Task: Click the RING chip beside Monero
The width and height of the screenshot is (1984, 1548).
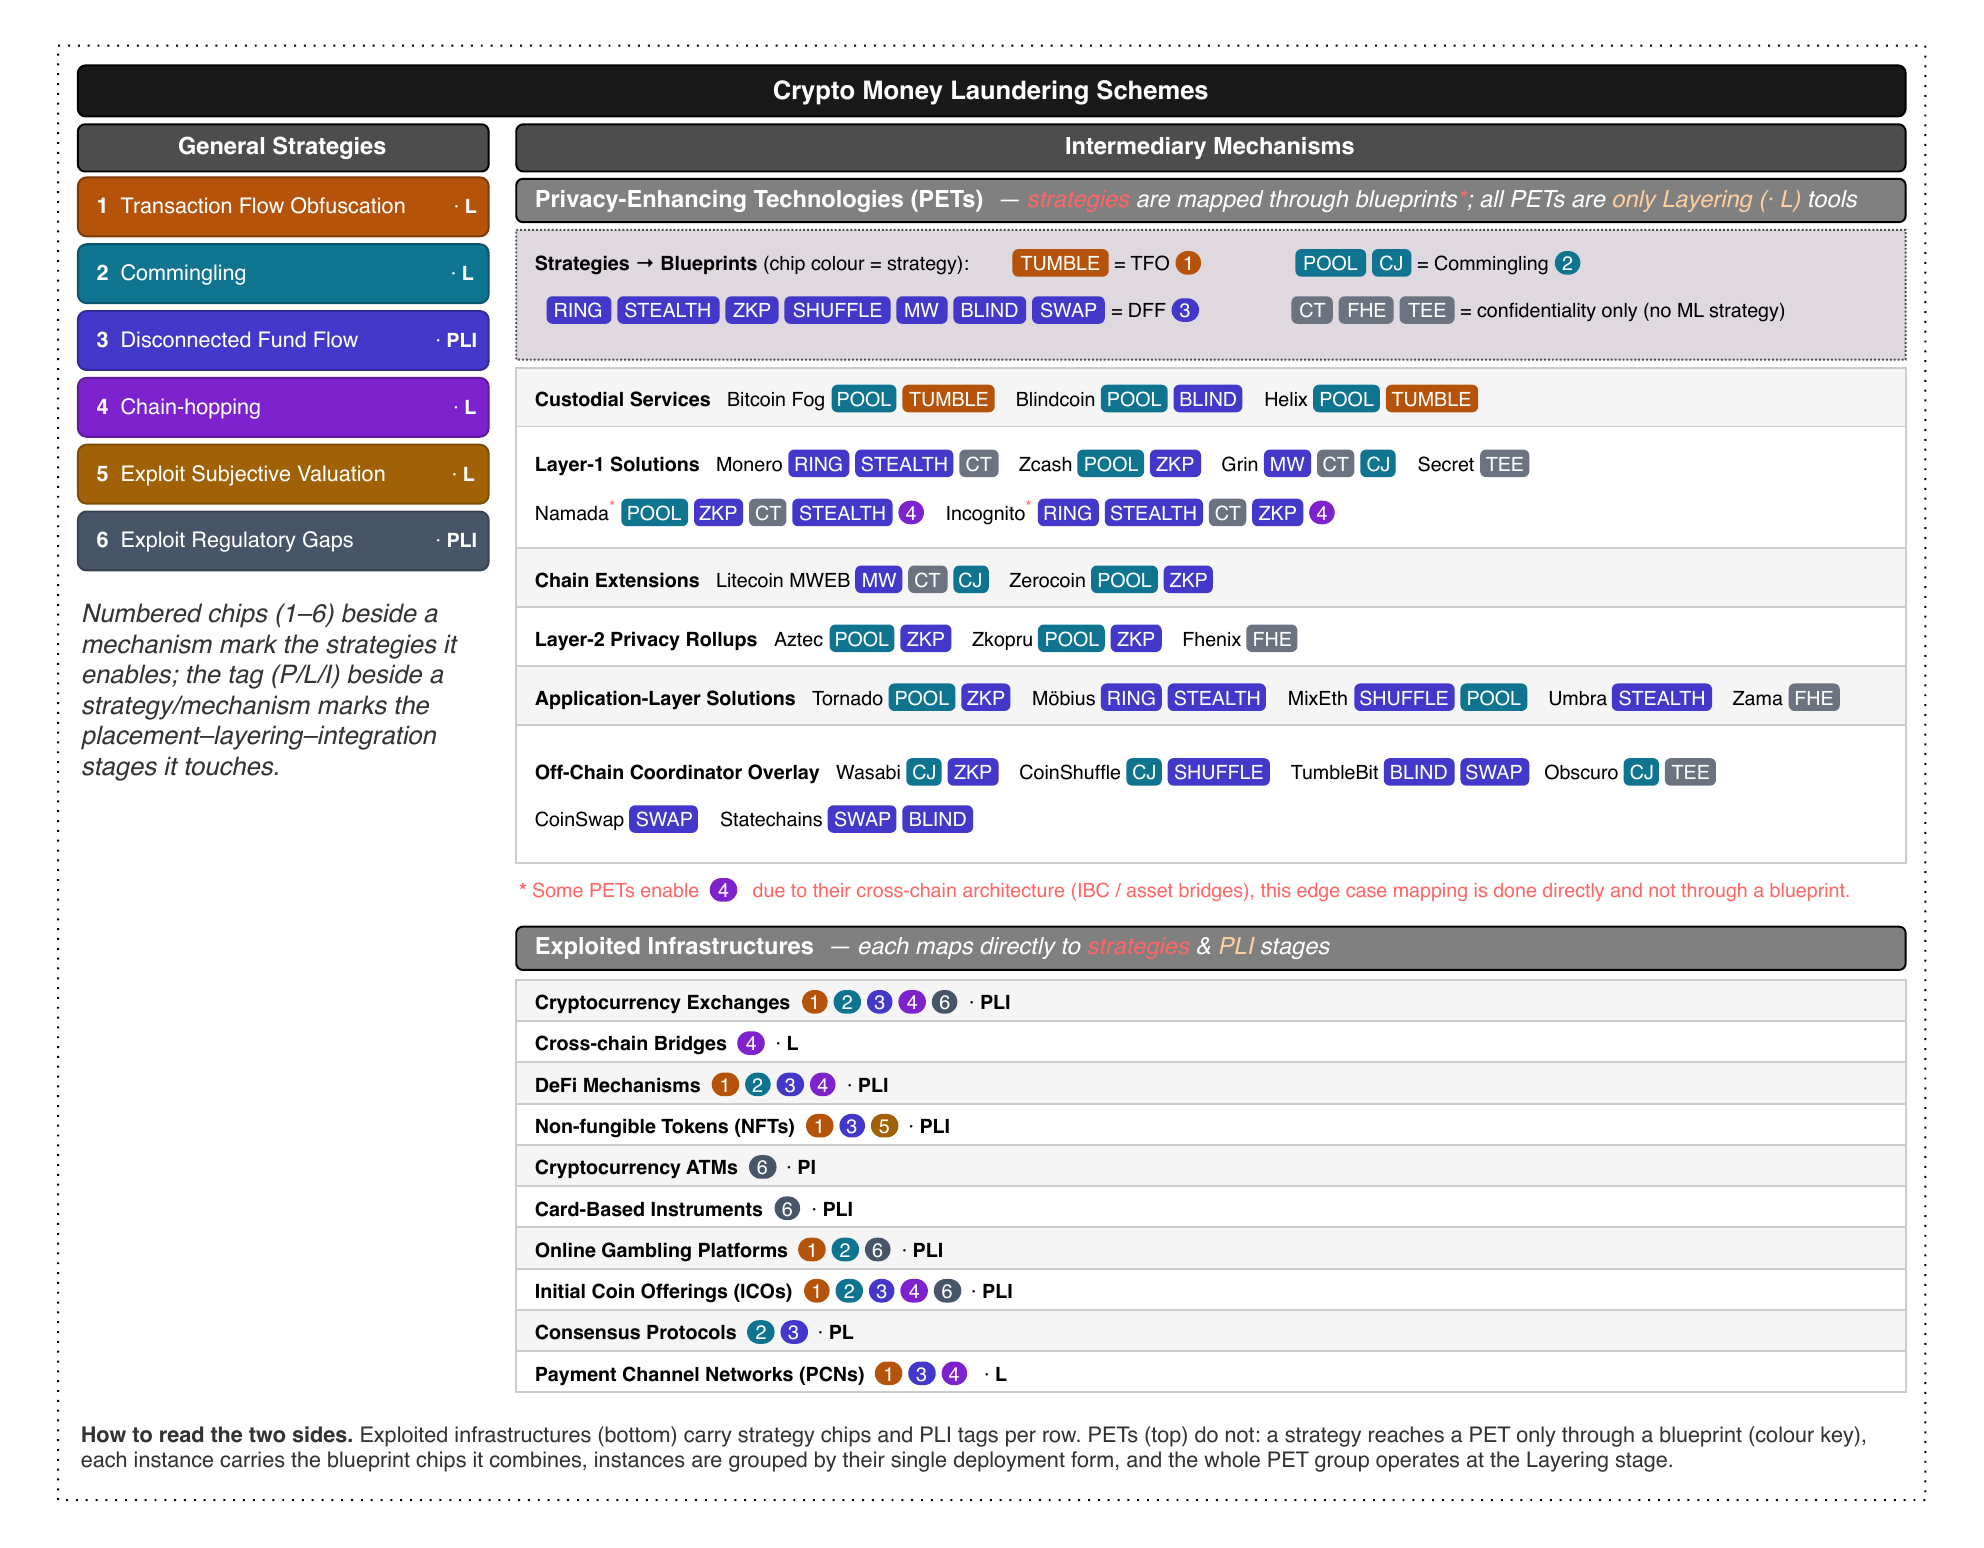Action: 819,464
